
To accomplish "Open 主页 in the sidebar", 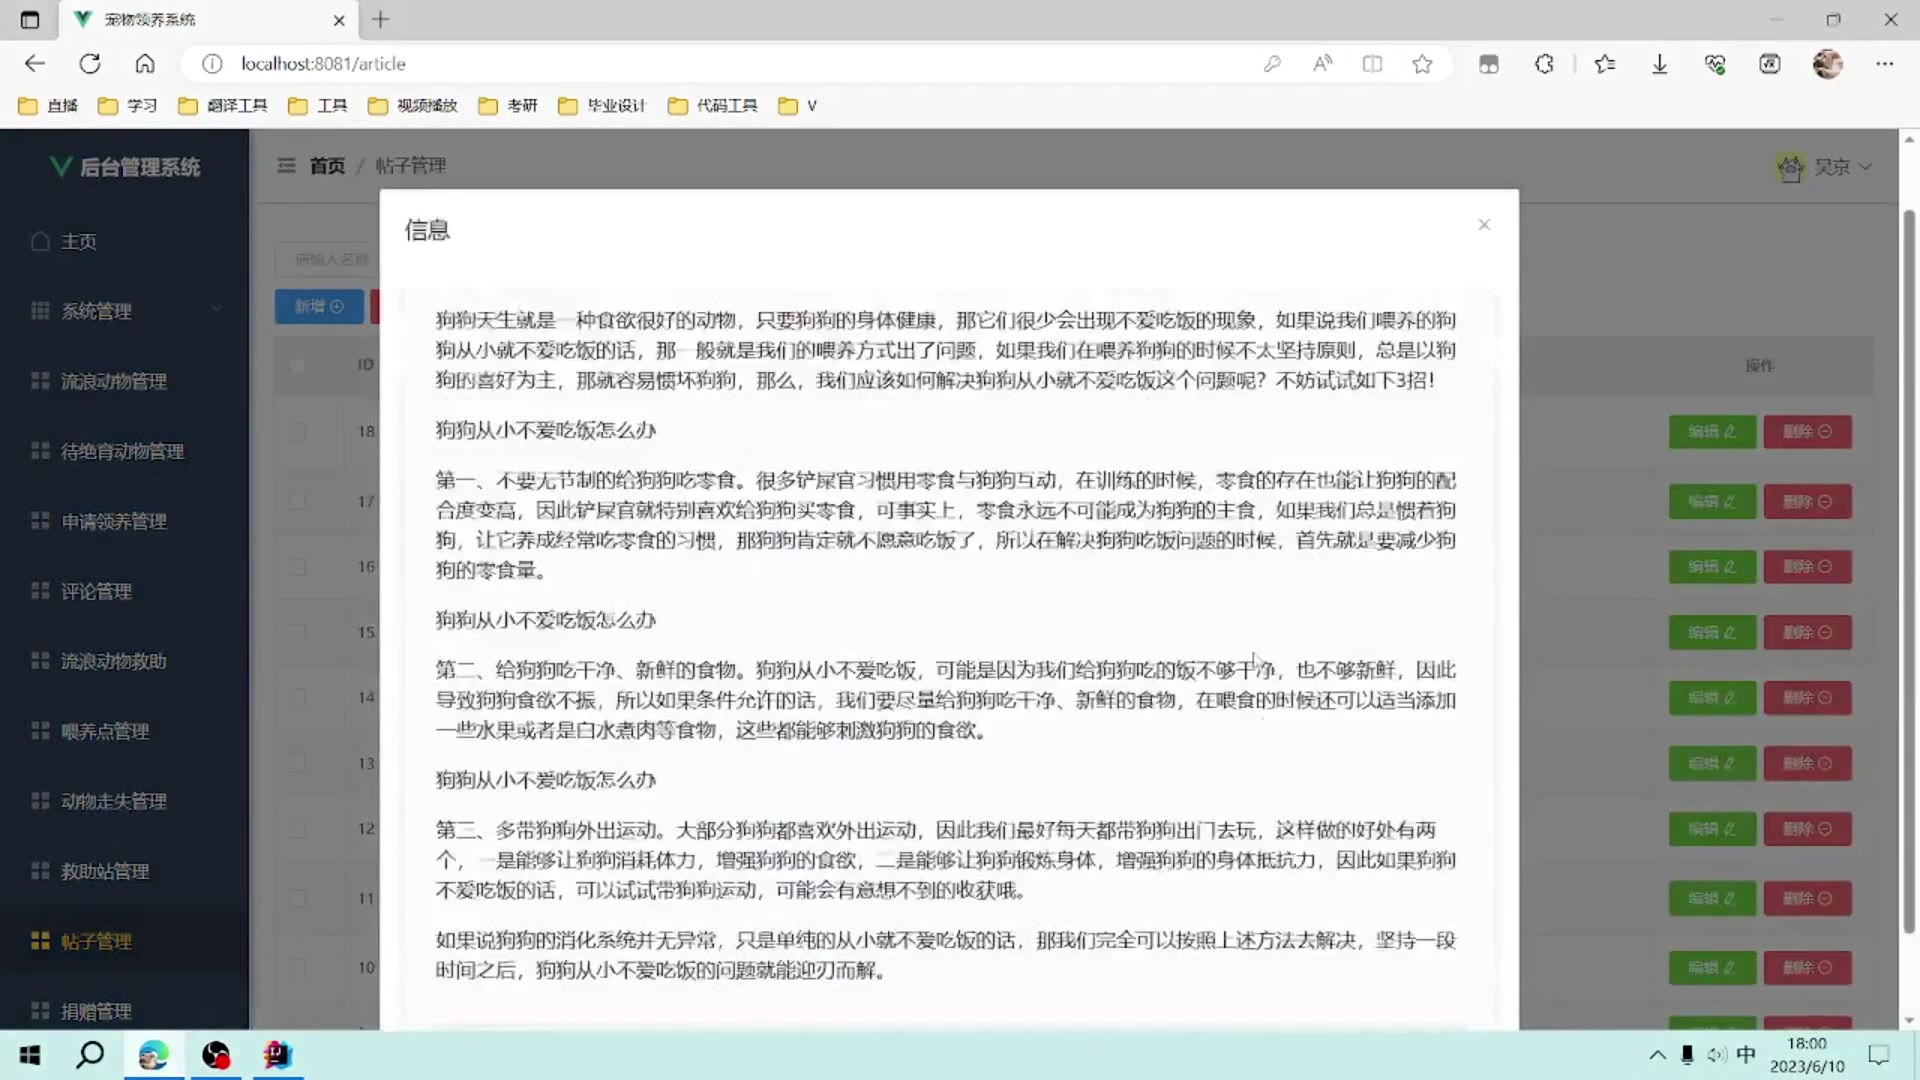I will coord(124,242).
